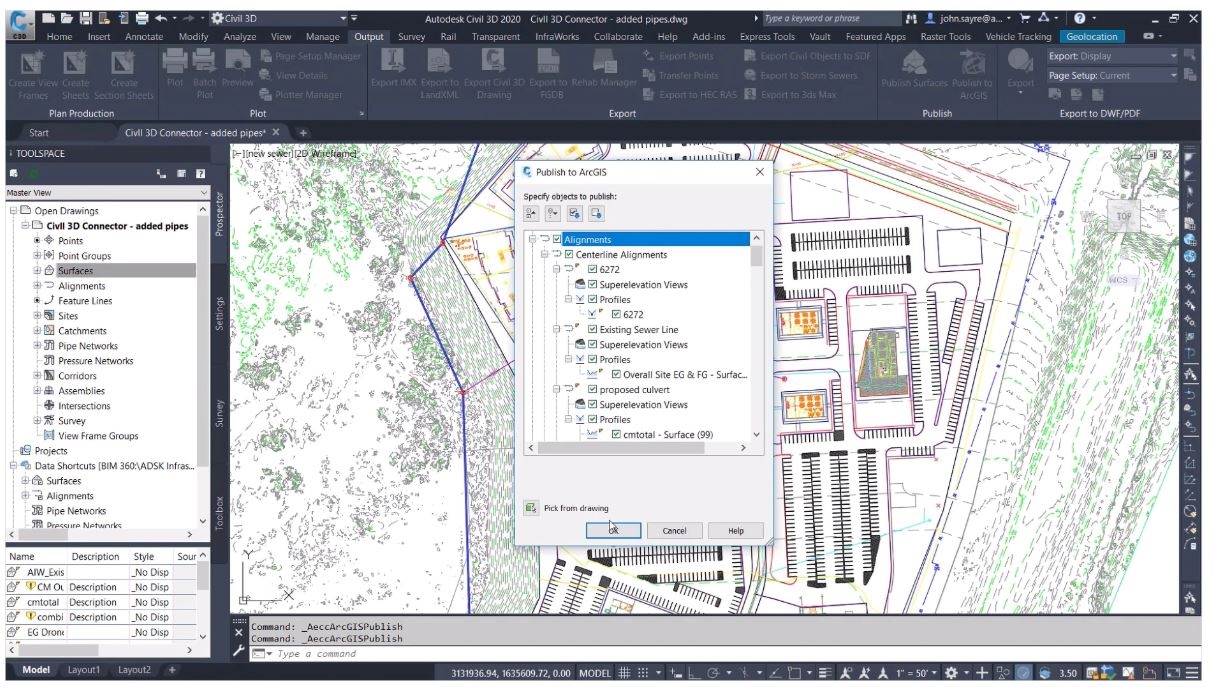1214x690 pixels.
Task: Uncheck the Existing Sewer Line checkbox
Action: pyautogui.click(x=593, y=330)
